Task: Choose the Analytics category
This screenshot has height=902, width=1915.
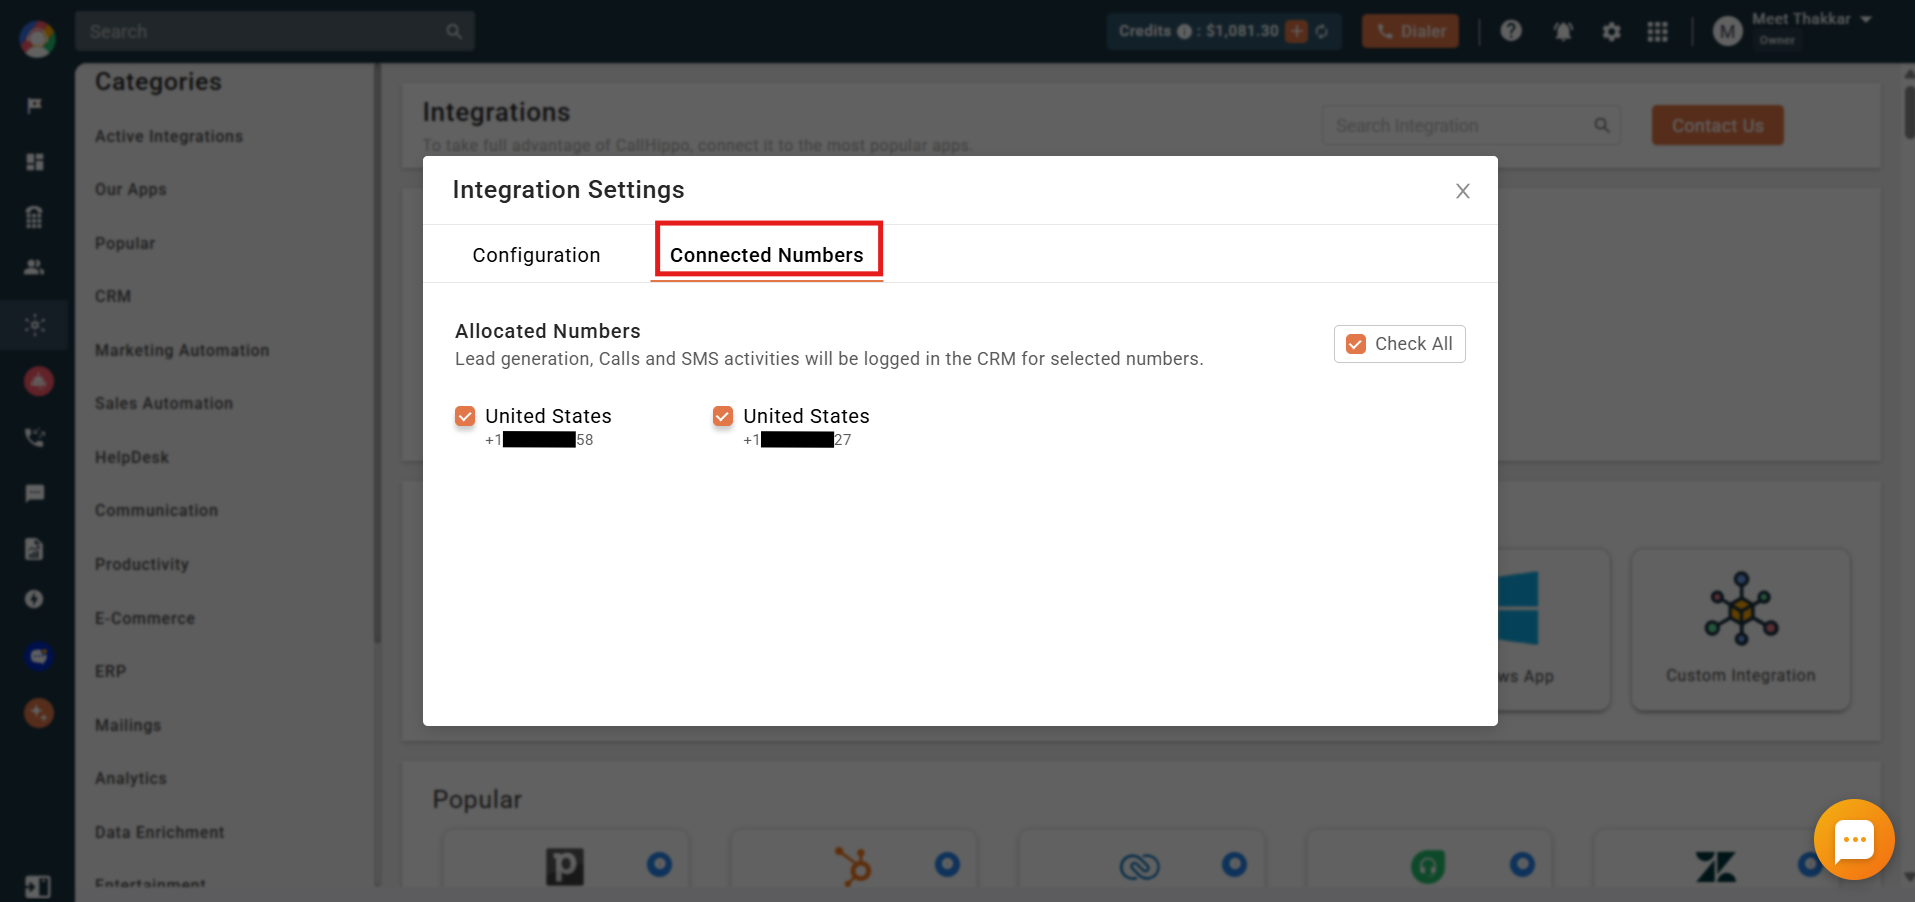Action: 131,778
